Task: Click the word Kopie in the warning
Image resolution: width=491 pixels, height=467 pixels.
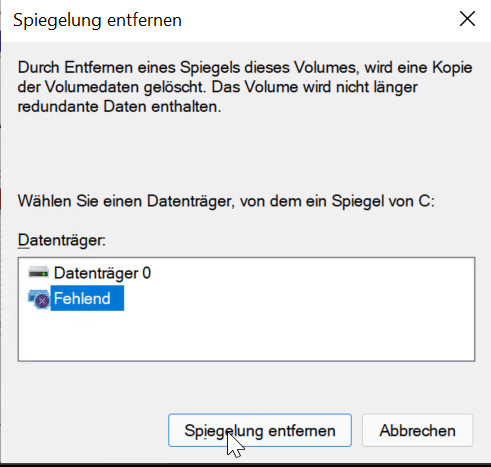Action: click(452, 67)
